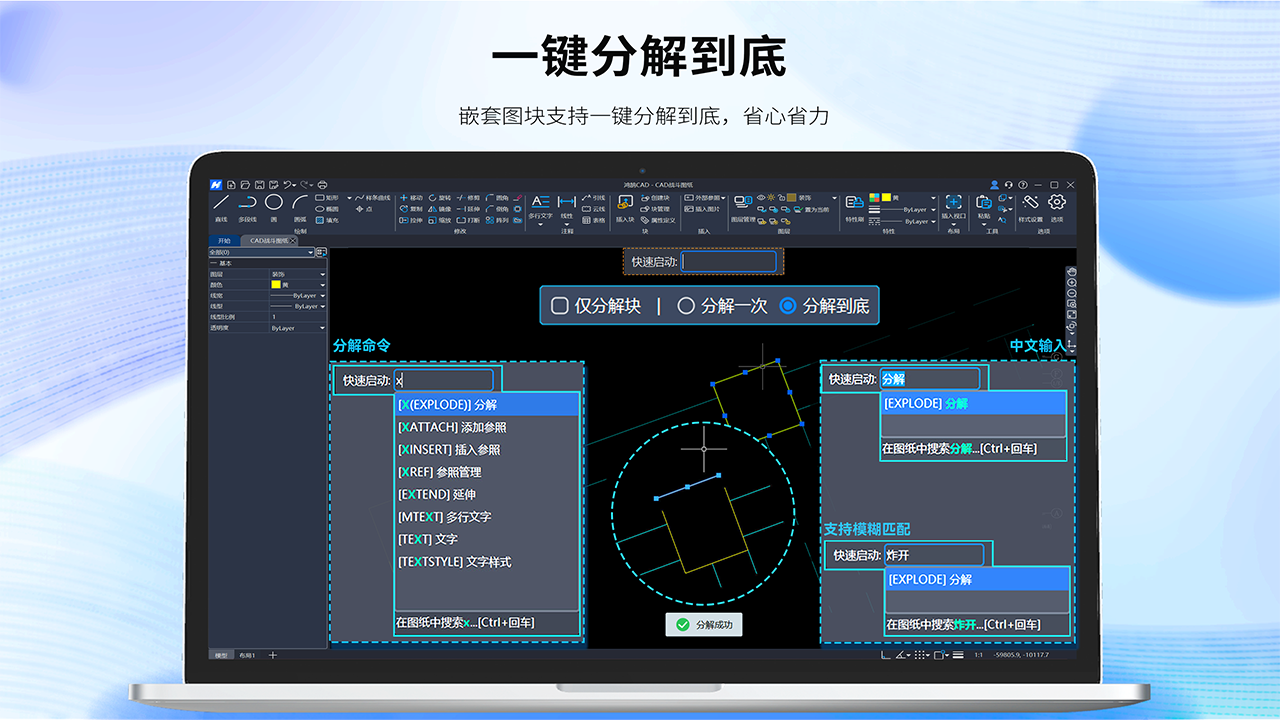Click the Insert Block (插入块) icon

point(624,200)
